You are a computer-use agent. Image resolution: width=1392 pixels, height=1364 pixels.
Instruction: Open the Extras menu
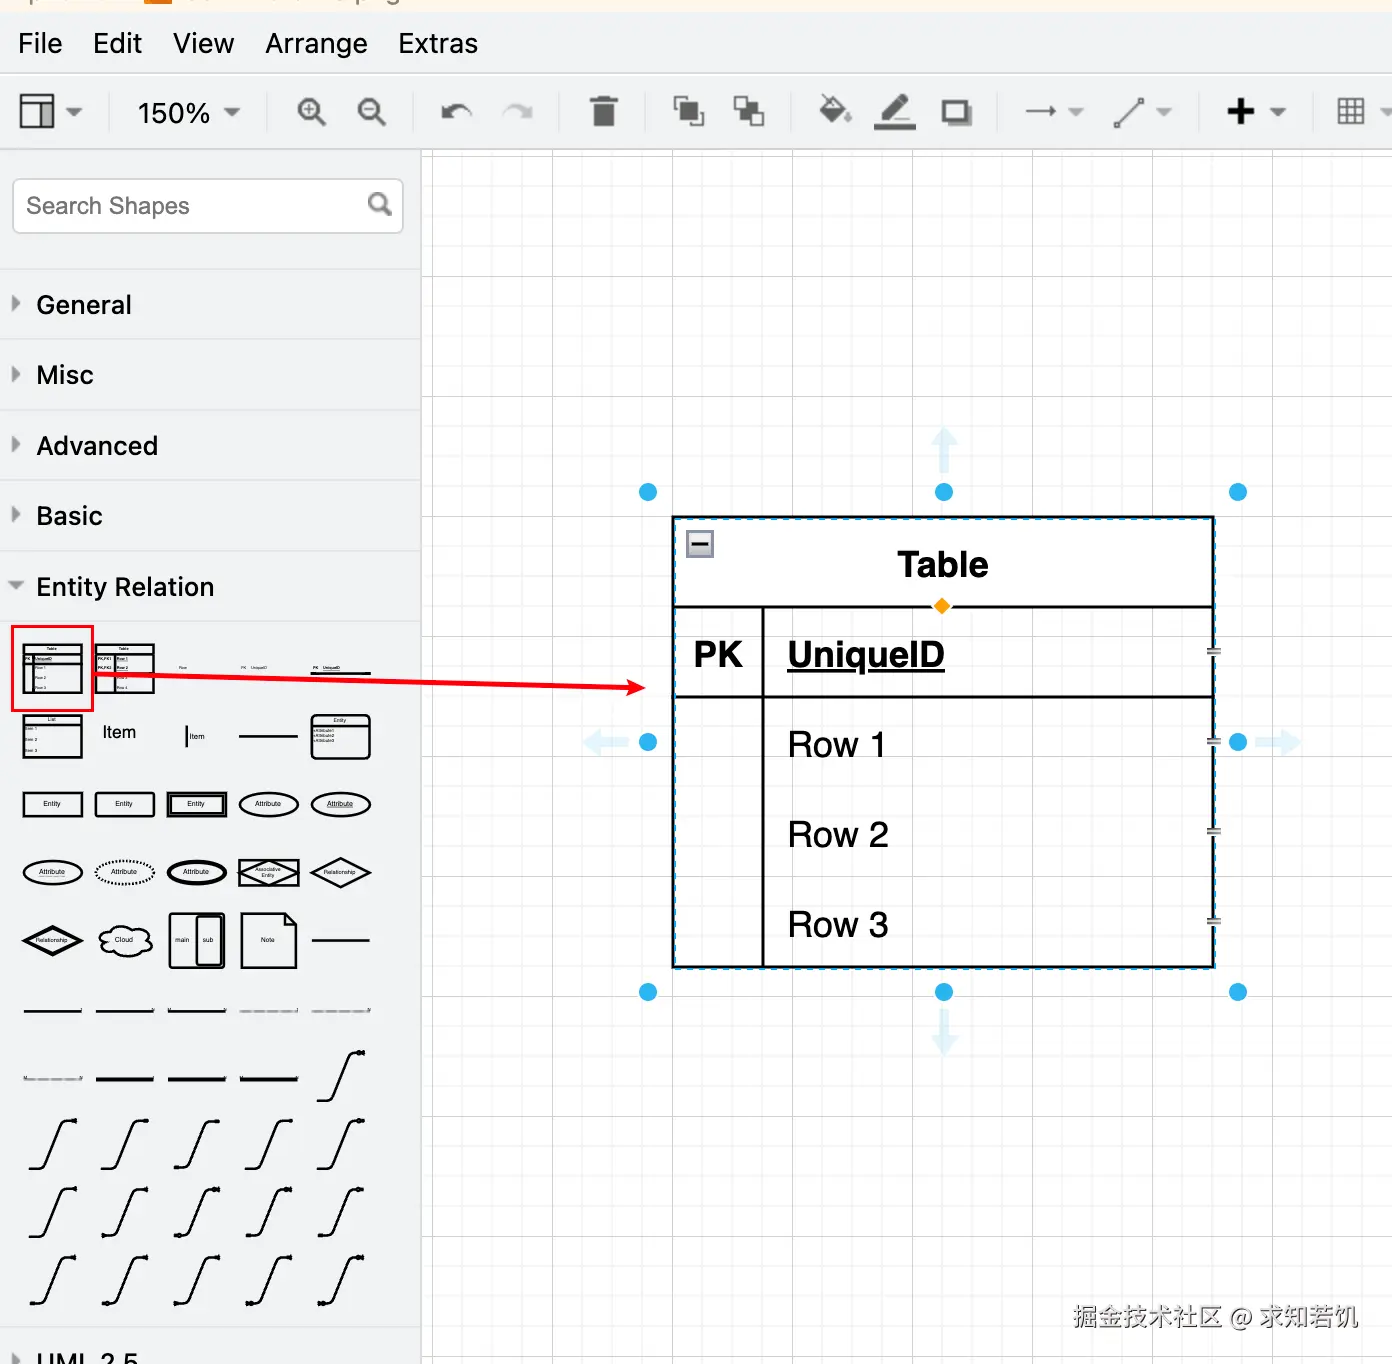tap(438, 44)
